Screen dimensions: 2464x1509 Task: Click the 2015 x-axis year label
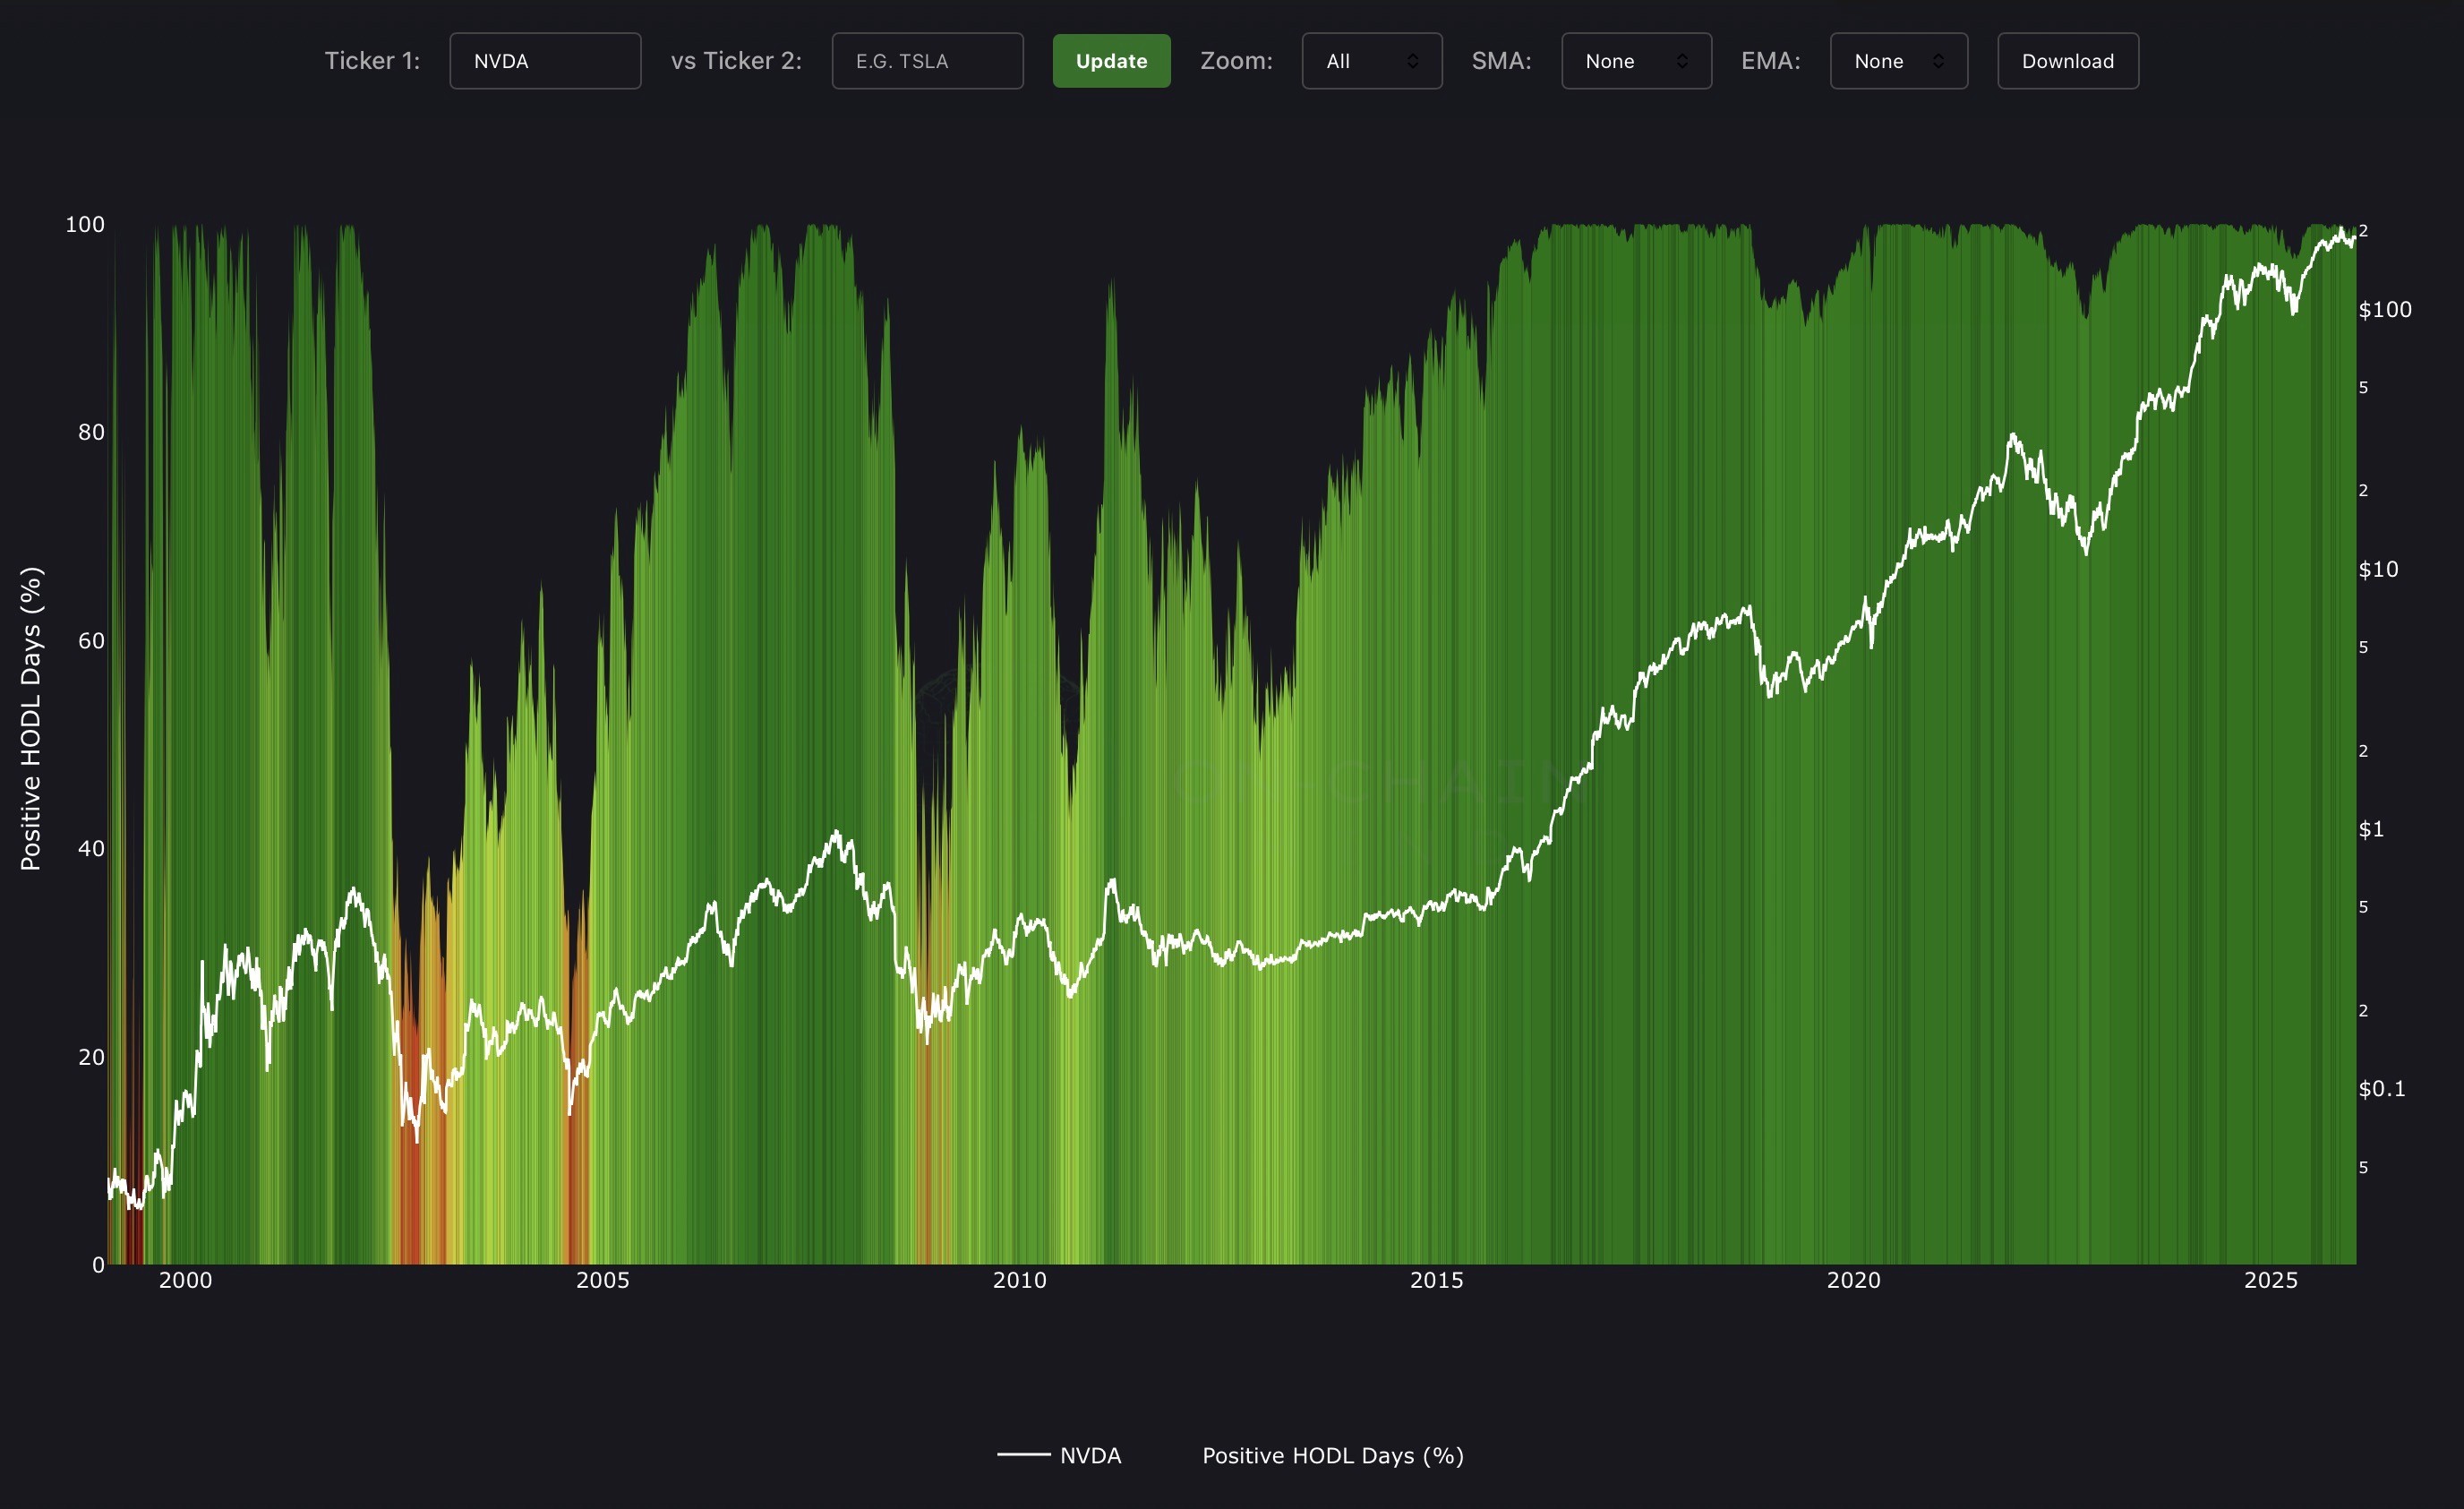1436,1280
